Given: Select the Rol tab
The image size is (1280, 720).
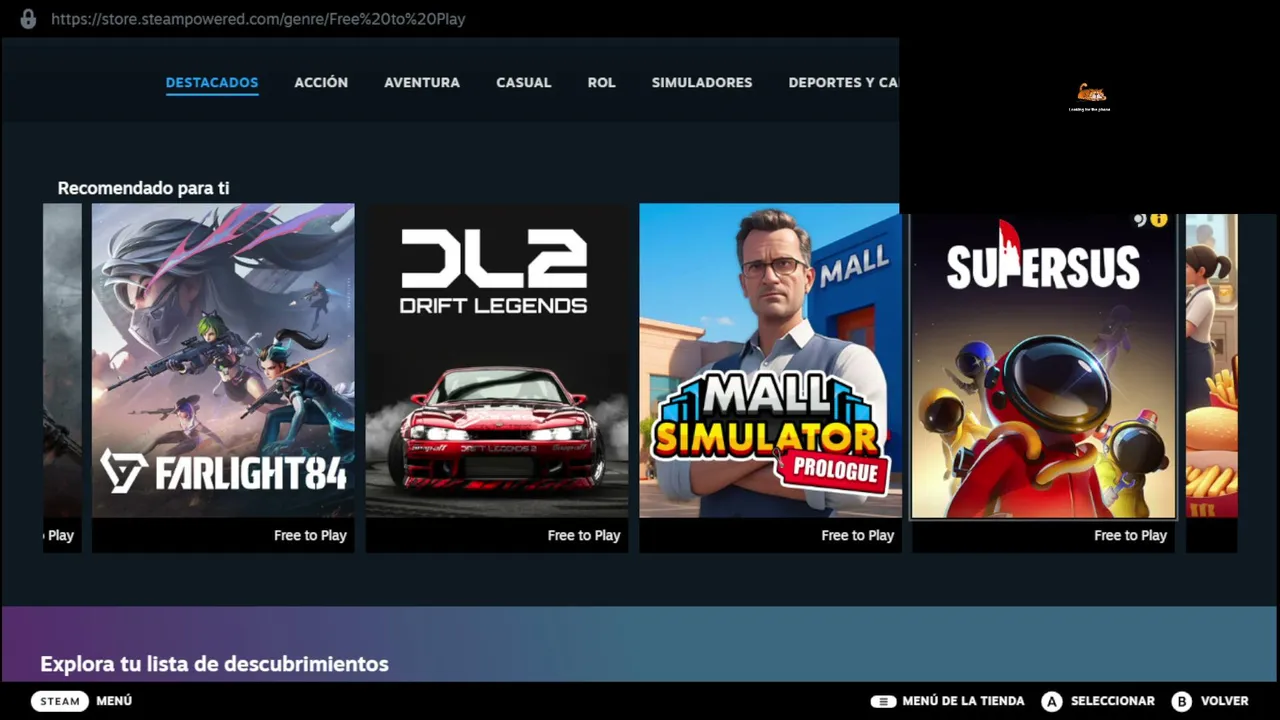Looking at the screenshot, I should click(x=601, y=83).
